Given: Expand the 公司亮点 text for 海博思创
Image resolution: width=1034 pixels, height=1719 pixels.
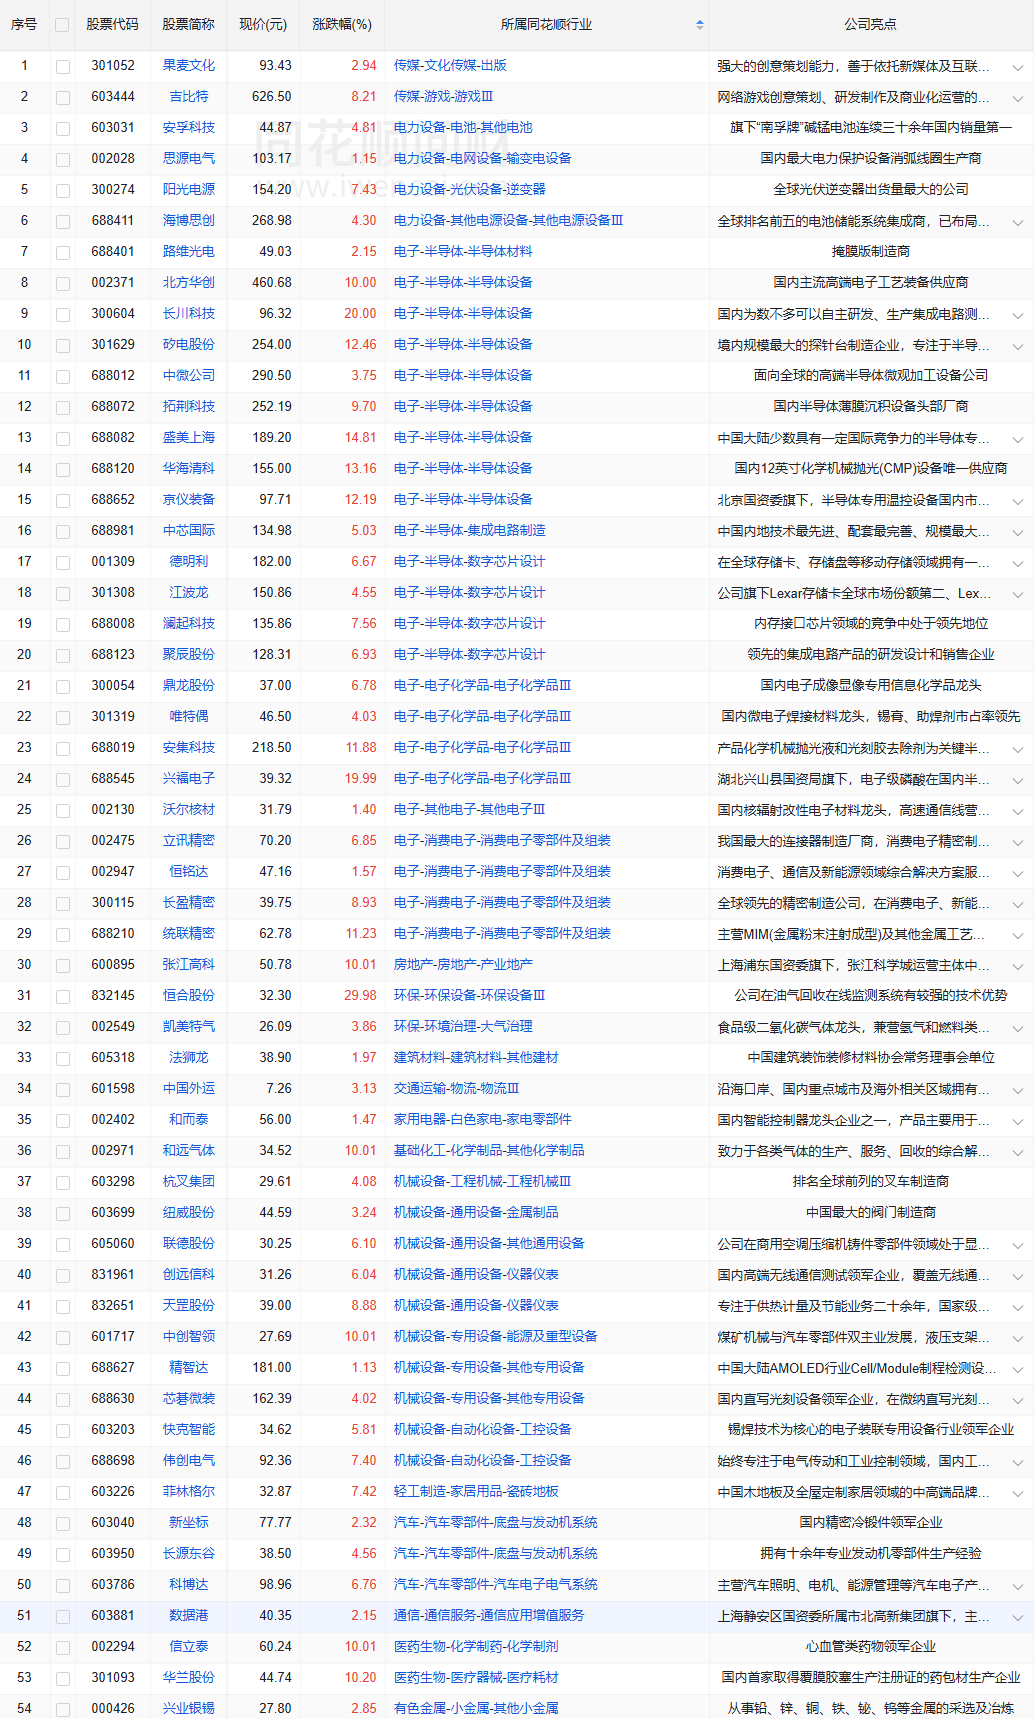Looking at the screenshot, I should click(x=1017, y=222).
